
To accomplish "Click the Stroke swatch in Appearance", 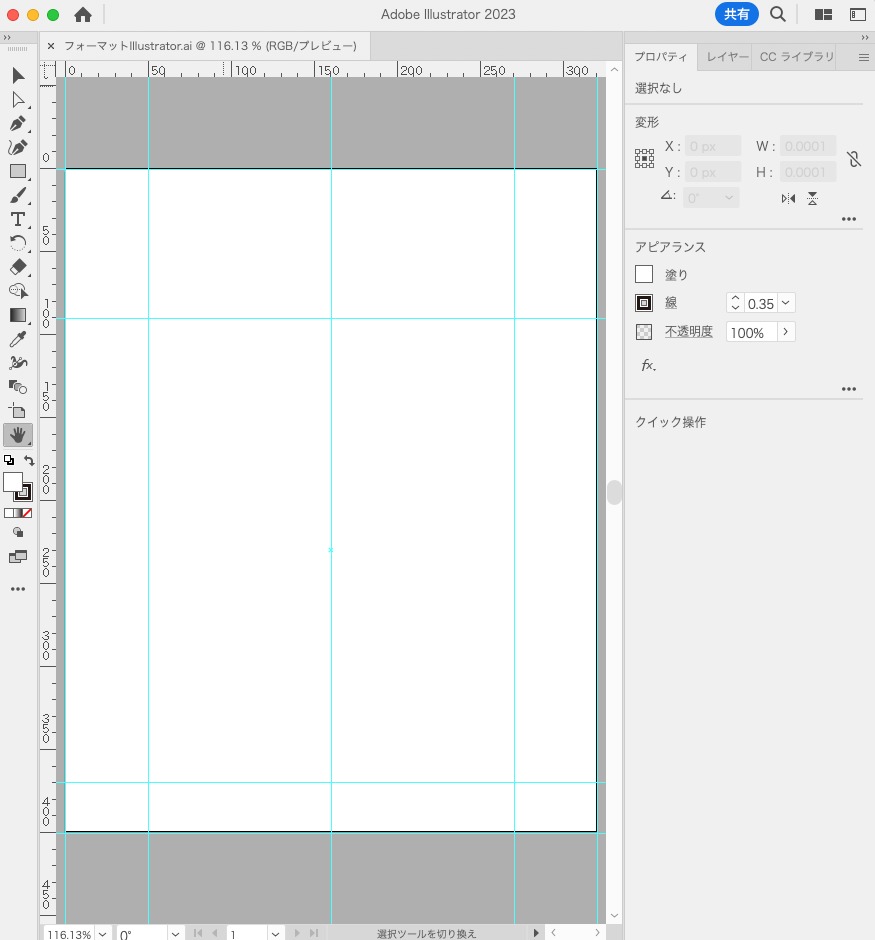I will (644, 303).
